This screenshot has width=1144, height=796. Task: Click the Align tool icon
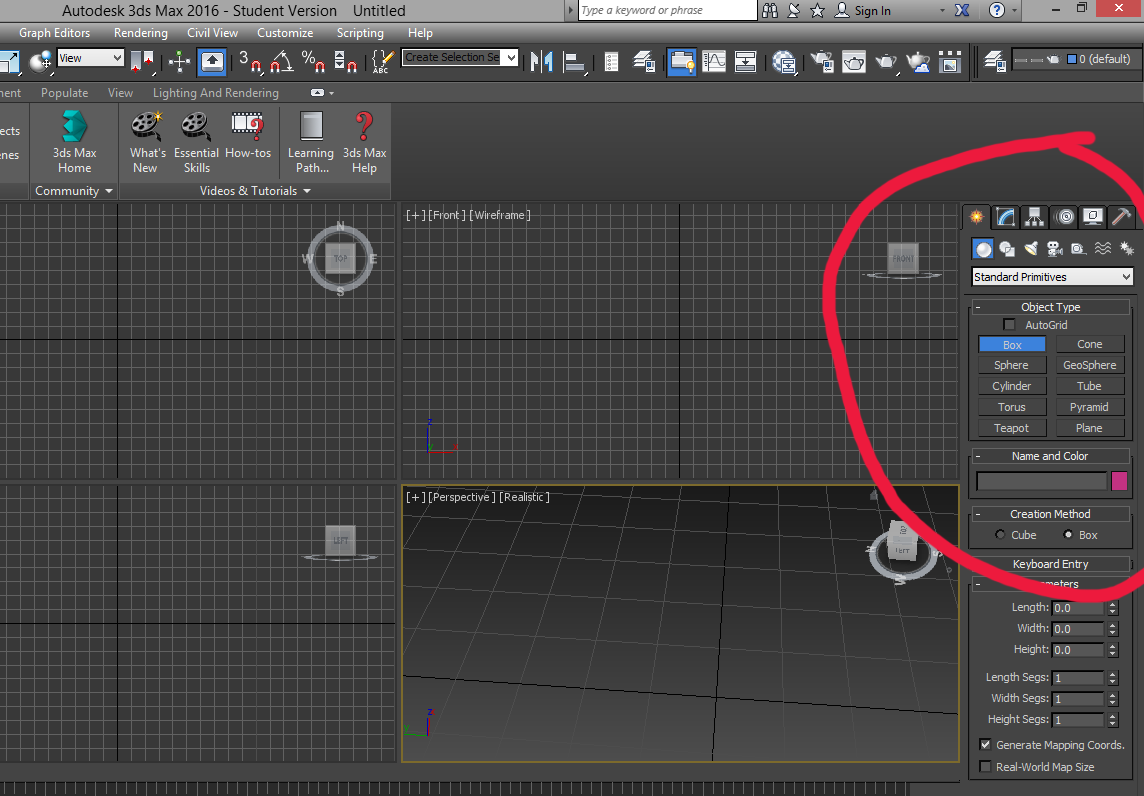coord(574,62)
